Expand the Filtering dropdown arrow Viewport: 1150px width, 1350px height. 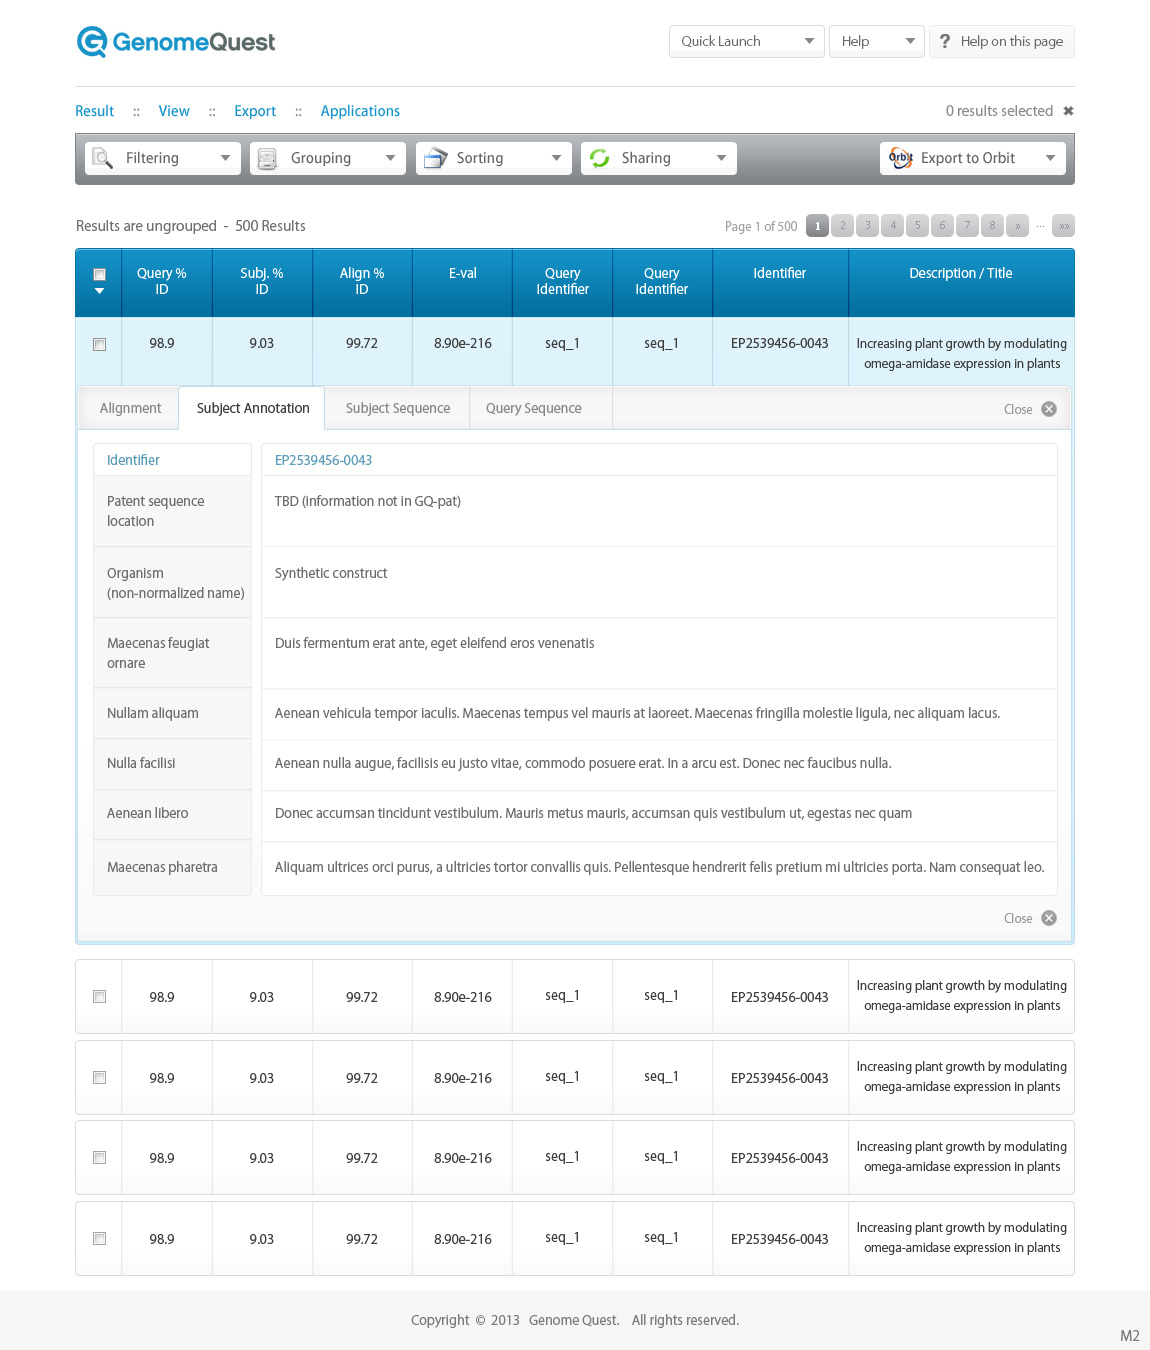tap(225, 158)
